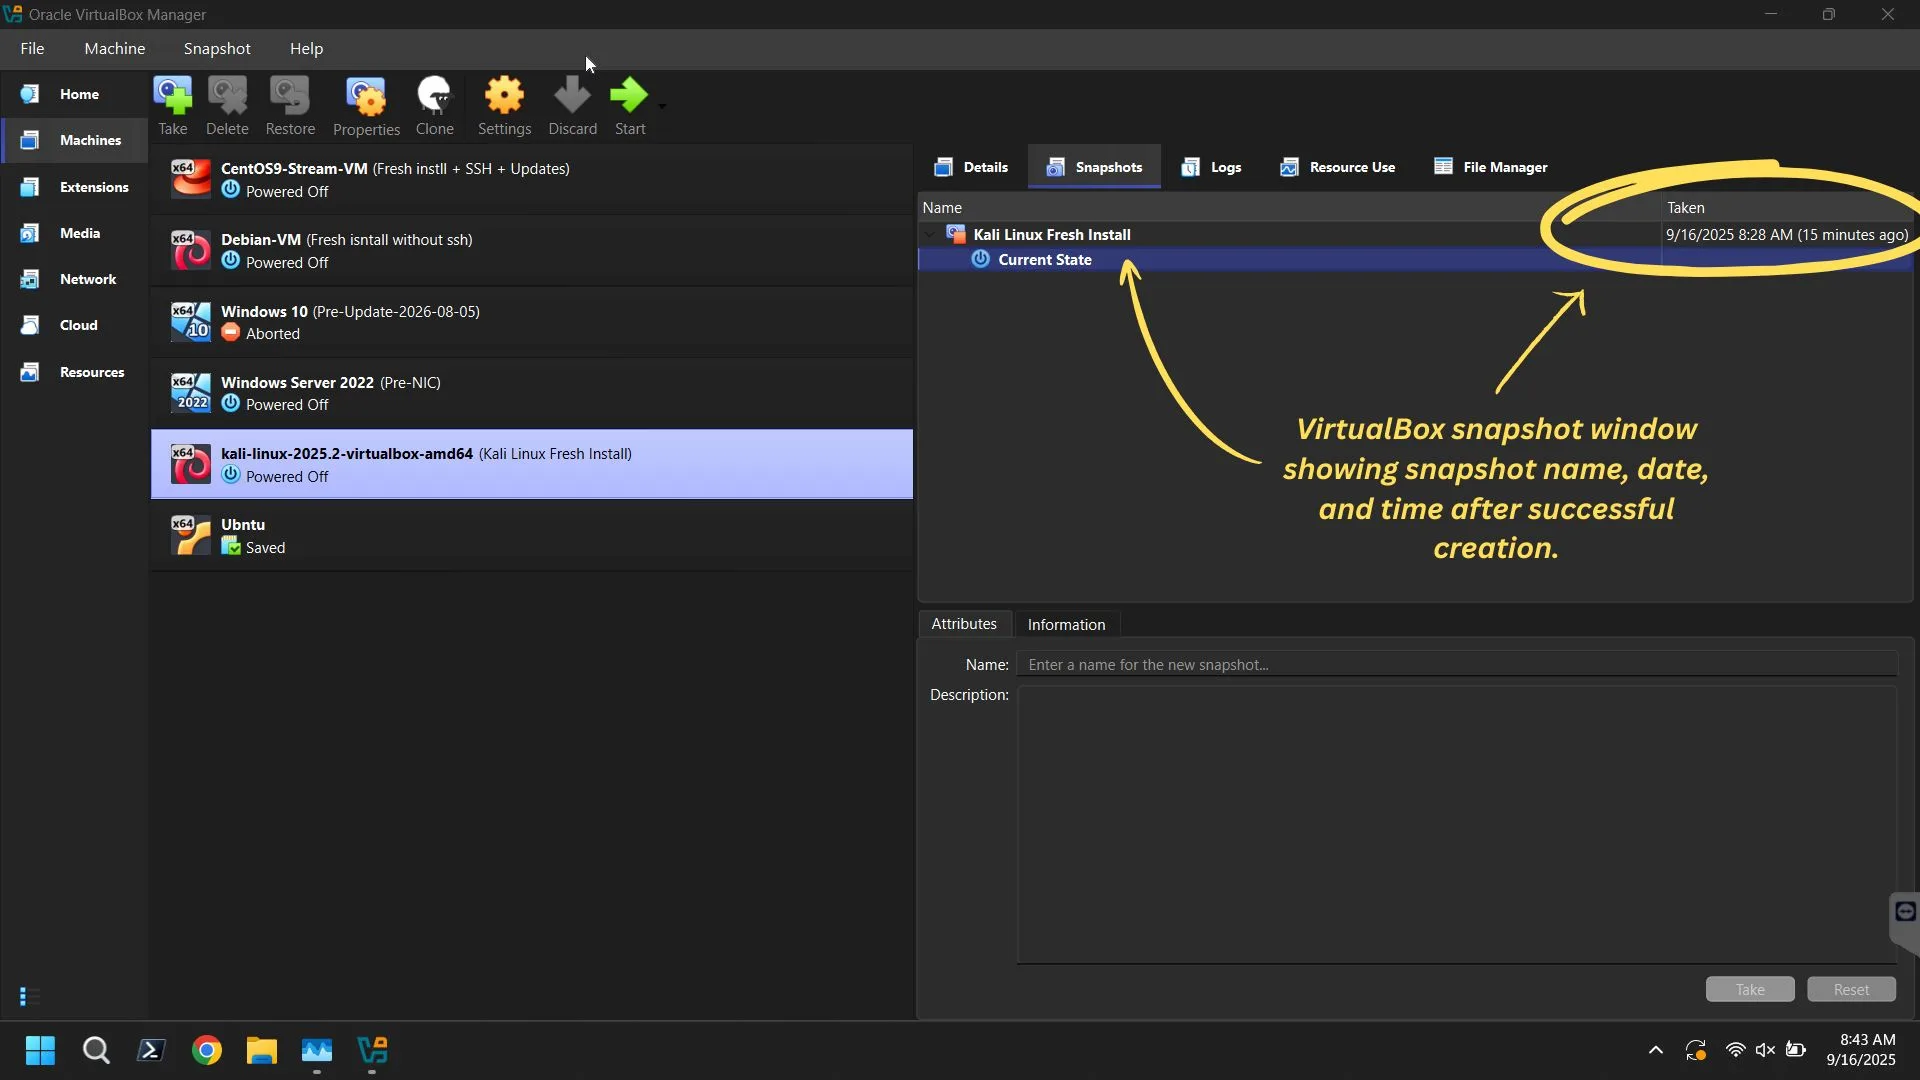The height and width of the screenshot is (1080, 1920).
Task: Unmute system volume in the tray
Action: (x=1766, y=1050)
